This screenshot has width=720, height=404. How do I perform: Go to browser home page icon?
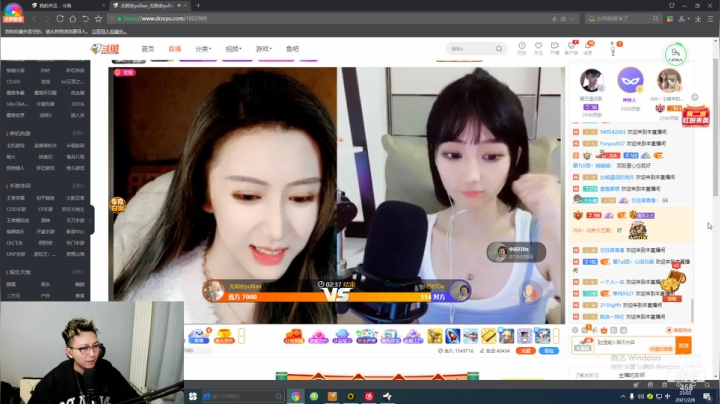pos(73,19)
